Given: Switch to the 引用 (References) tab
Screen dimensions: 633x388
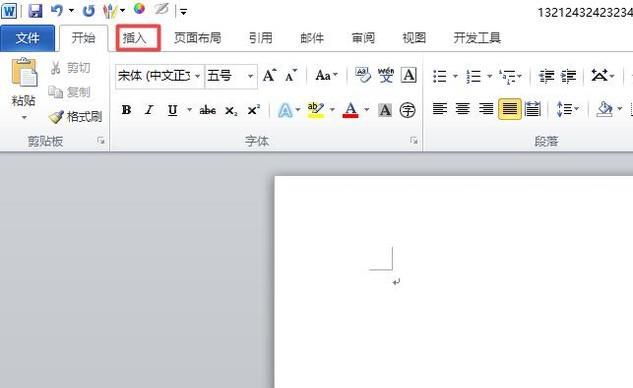Looking at the screenshot, I should click(260, 38).
